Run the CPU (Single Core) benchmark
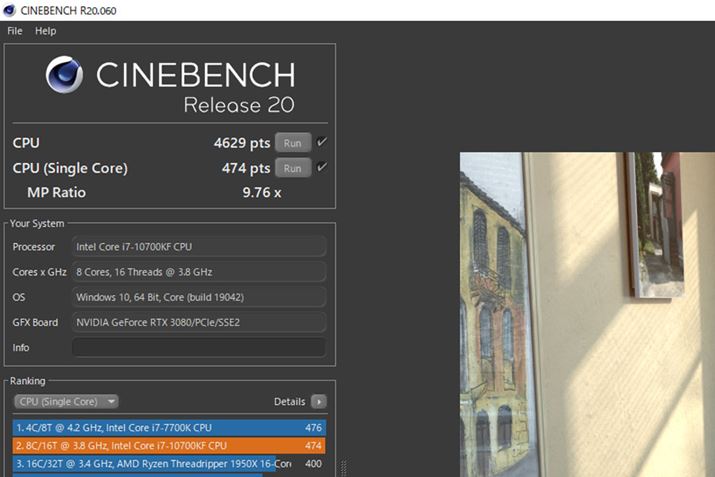715x477 pixels. click(293, 168)
